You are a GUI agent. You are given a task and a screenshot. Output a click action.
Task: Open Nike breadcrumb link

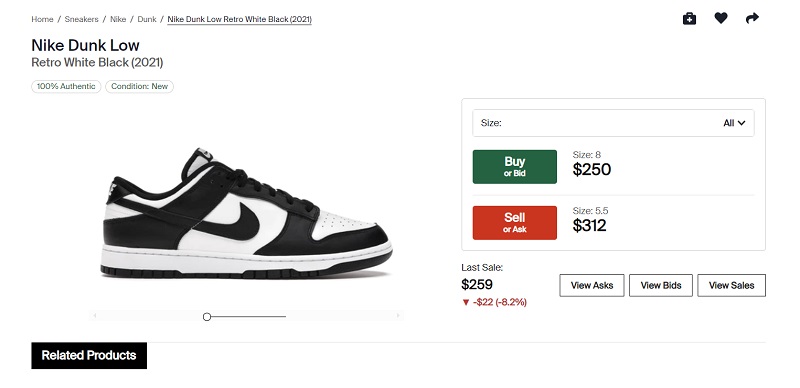pyautogui.click(x=118, y=19)
